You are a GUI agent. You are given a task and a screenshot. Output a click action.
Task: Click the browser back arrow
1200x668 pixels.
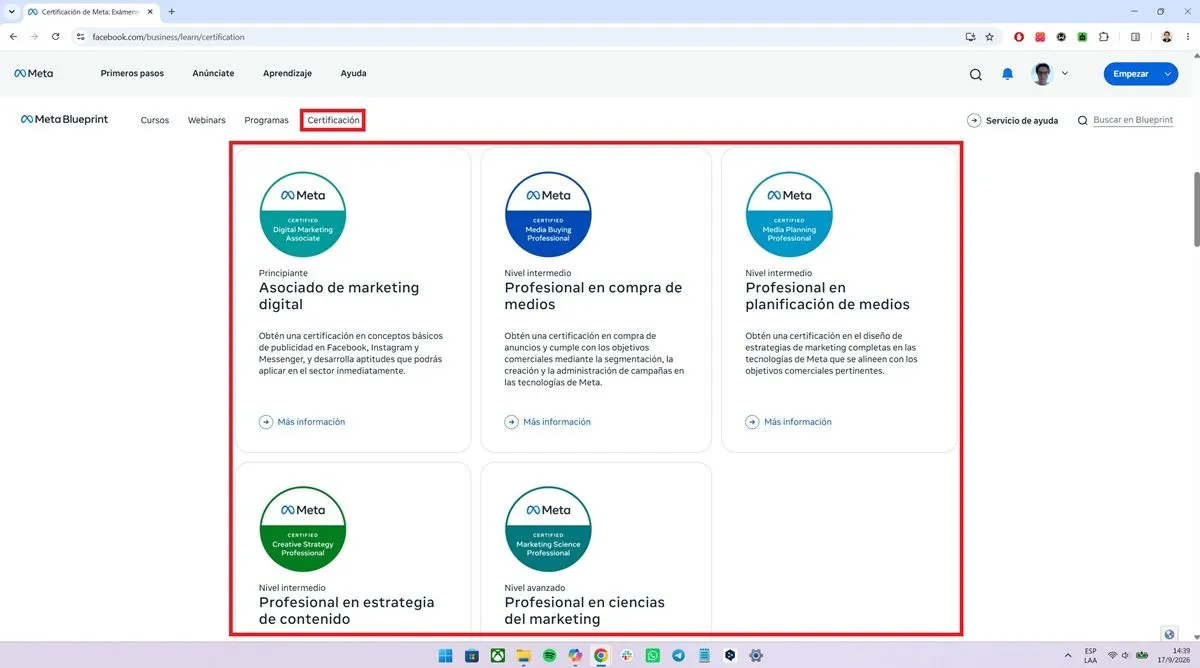[x=14, y=37]
